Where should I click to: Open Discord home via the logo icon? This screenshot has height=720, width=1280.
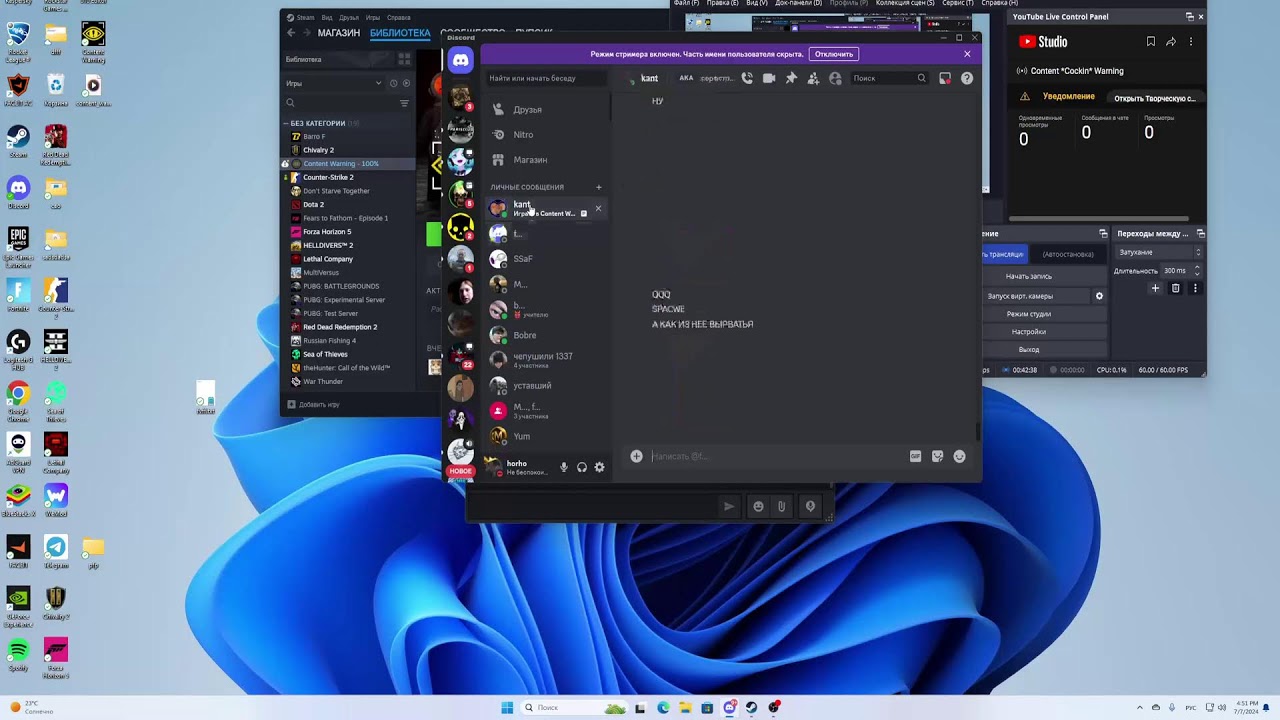point(460,61)
